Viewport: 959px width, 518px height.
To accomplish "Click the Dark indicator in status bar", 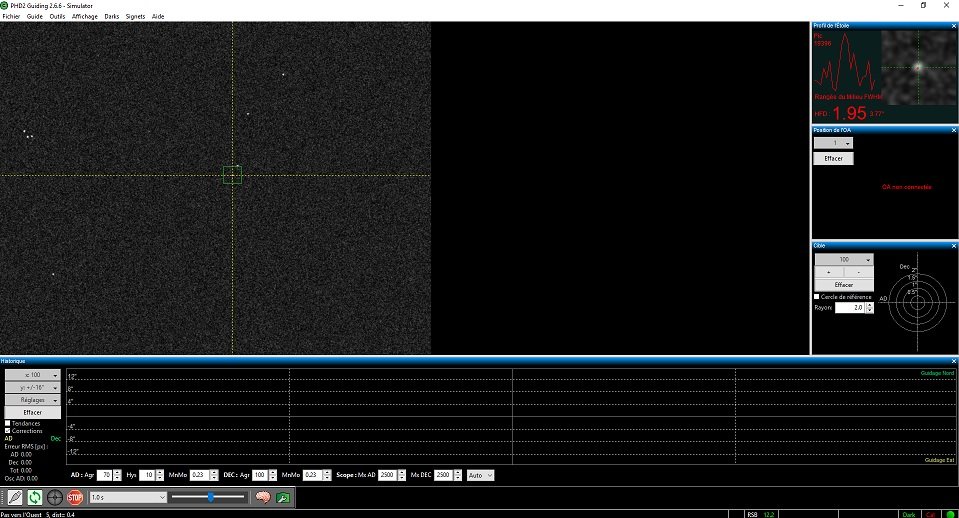I will pos(909,514).
